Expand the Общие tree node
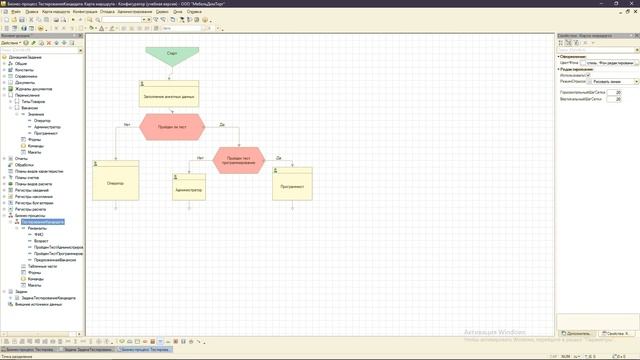The width and height of the screenshot is (640, 360). [x=4, y=64]
